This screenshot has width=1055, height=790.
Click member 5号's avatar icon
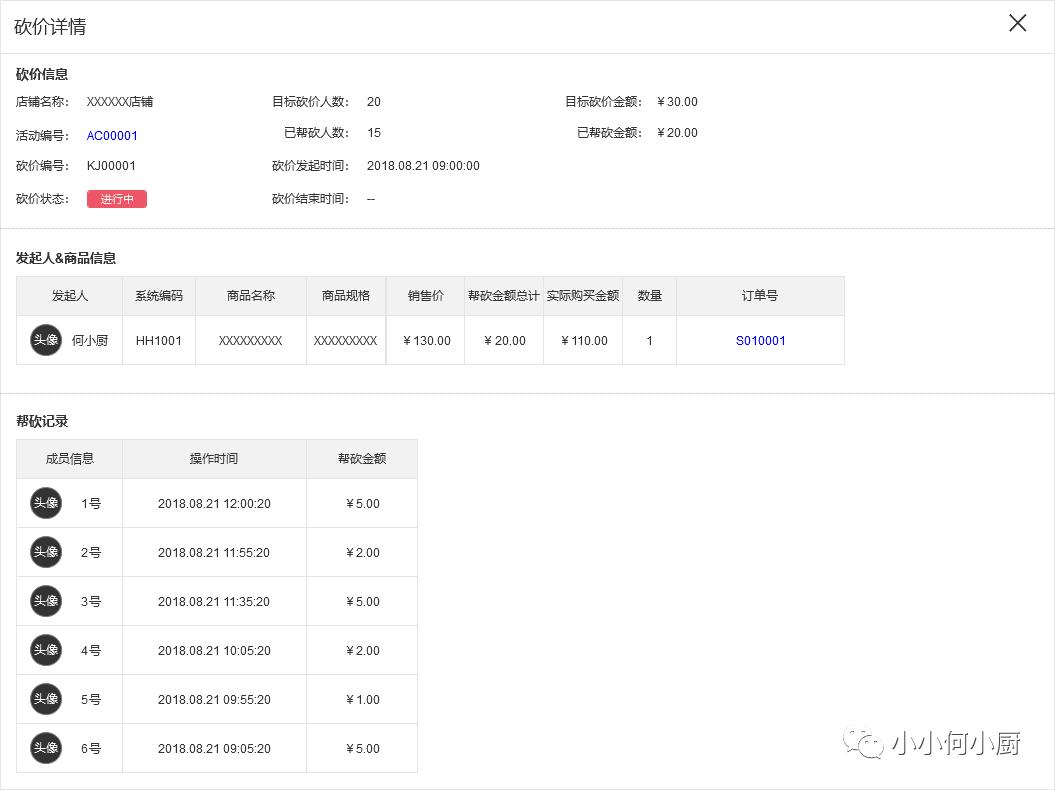tap(45, 699)
